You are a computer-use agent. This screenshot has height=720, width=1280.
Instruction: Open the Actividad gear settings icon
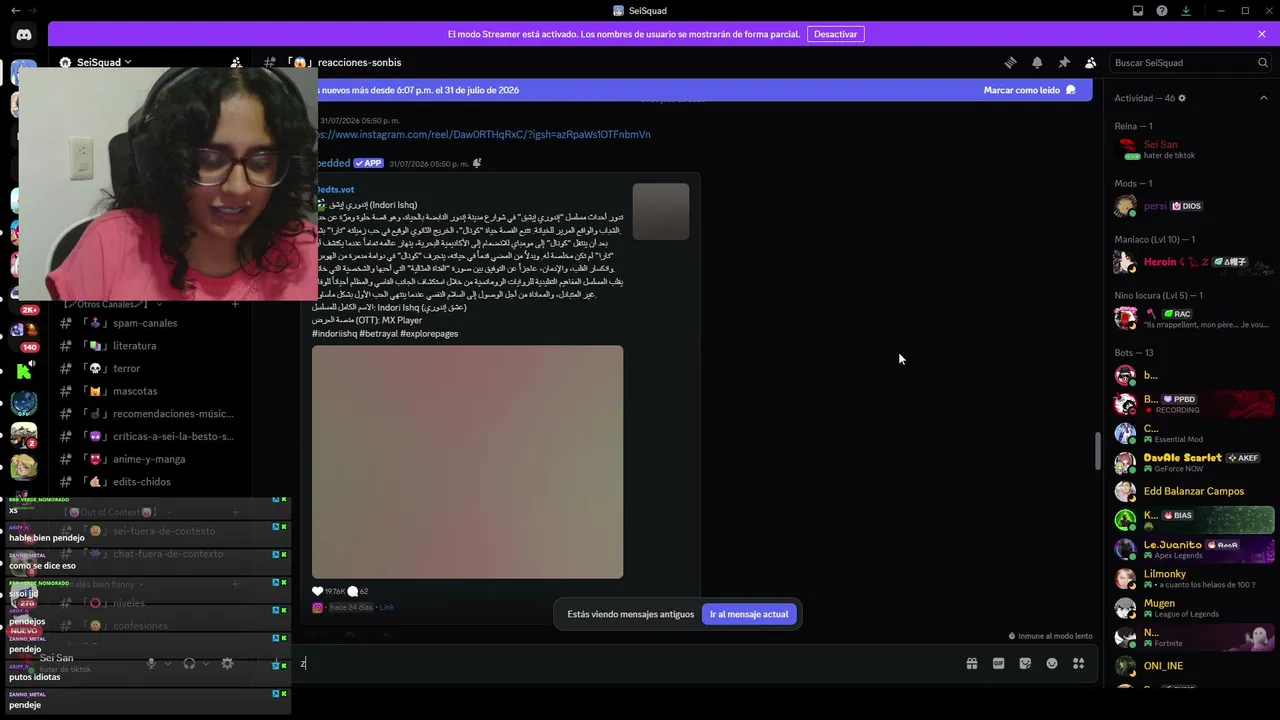tap(1182, 98)
